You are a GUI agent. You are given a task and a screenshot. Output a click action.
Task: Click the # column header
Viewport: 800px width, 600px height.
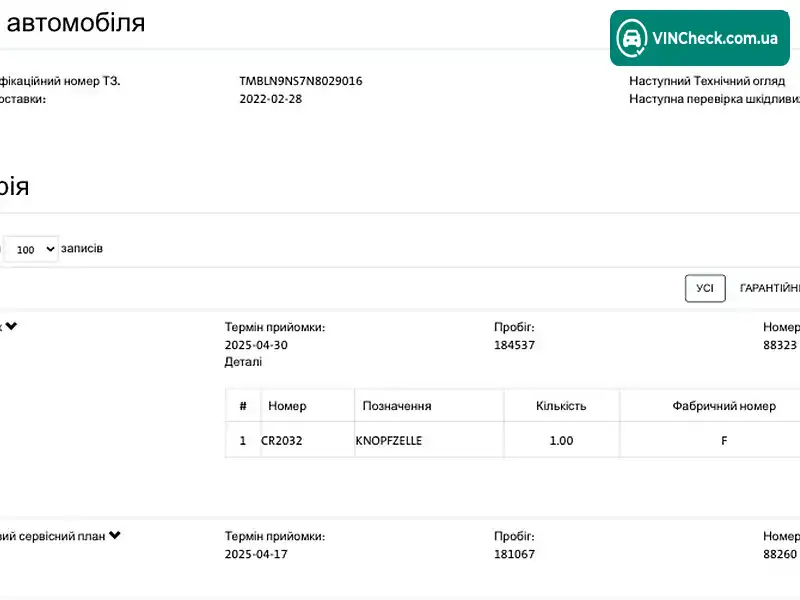coord(243,406)
